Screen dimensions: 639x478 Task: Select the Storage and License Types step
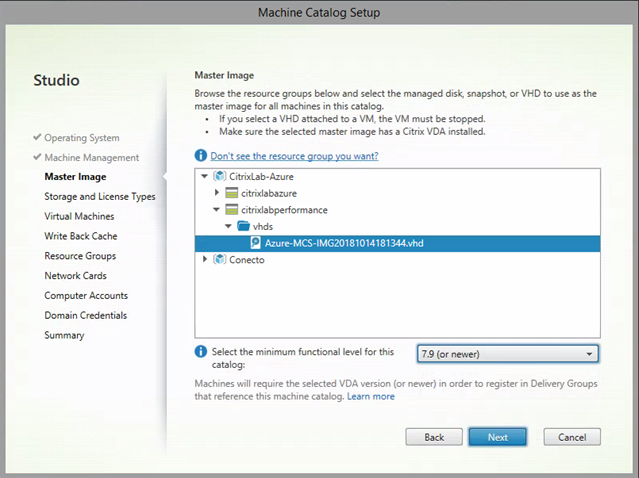click(100, 196)
